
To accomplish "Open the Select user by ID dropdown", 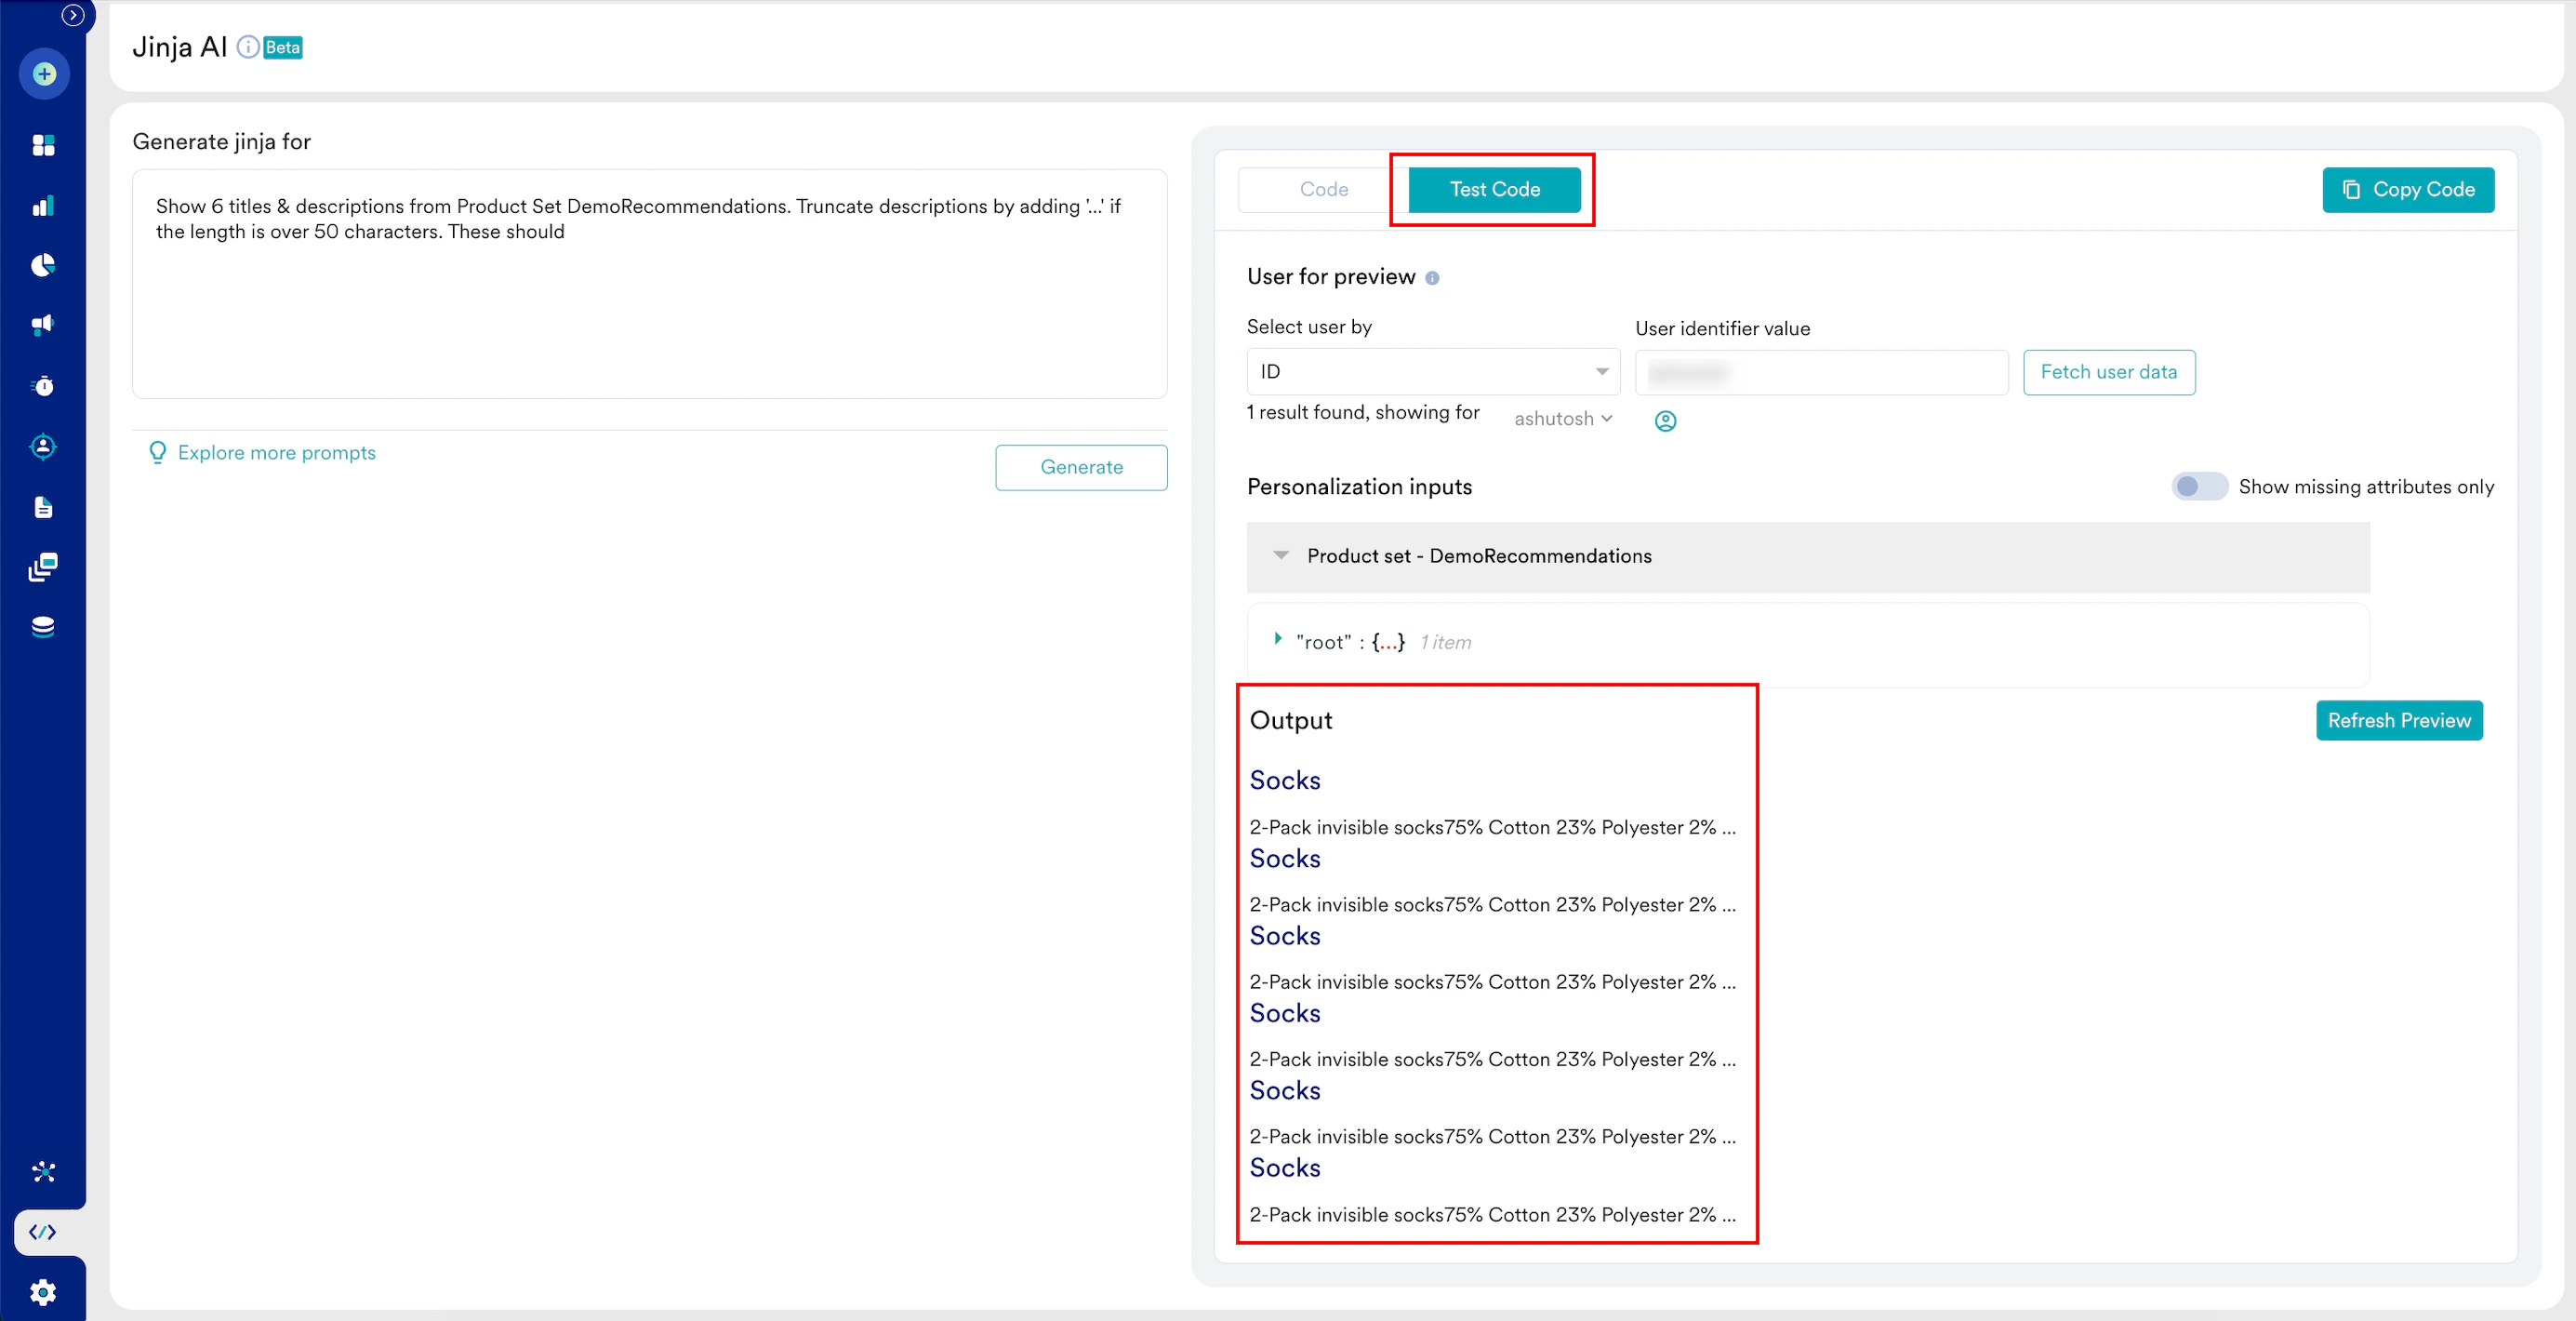I will pos(1432,372).
